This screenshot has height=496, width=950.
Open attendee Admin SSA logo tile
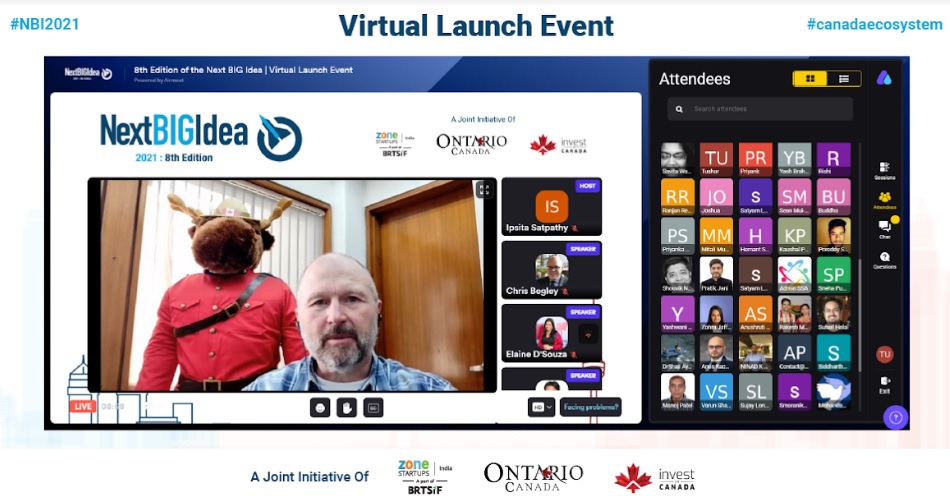(794, 274)
